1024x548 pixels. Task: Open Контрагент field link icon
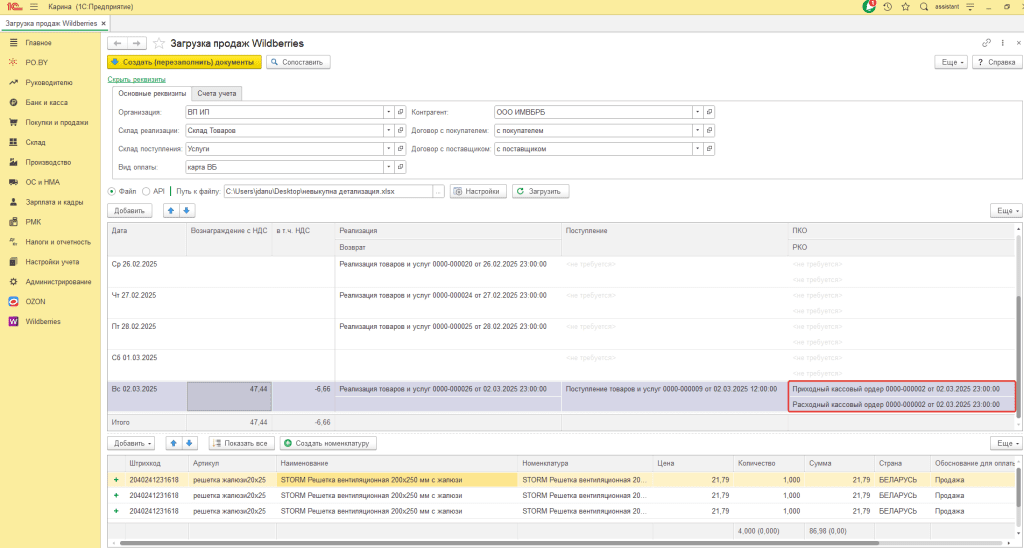[x=709, y=112]
